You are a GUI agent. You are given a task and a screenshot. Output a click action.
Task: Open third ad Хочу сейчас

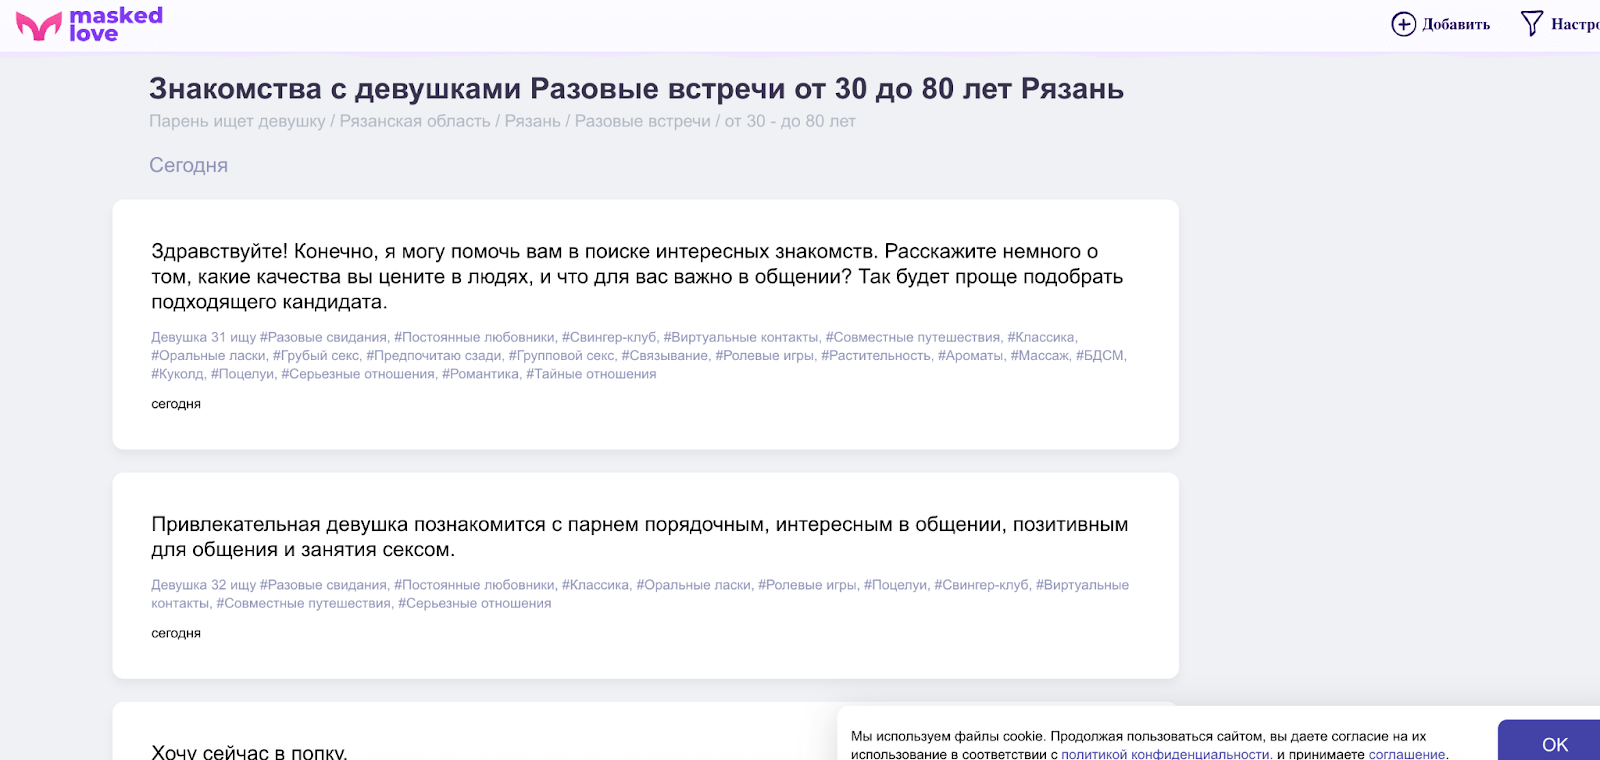[x=249, y=752]
